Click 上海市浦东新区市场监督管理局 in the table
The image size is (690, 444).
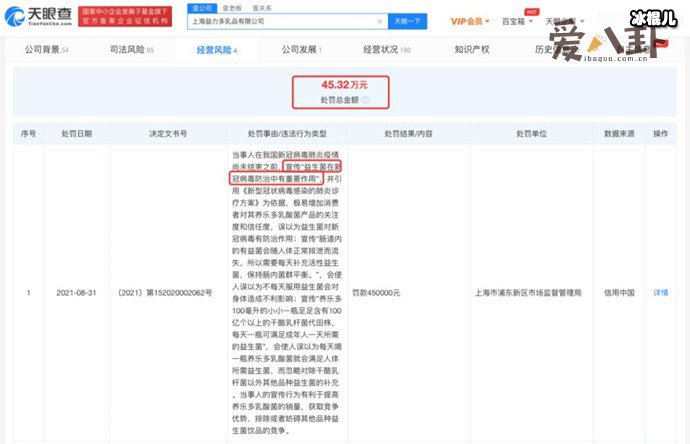(528, 293)
